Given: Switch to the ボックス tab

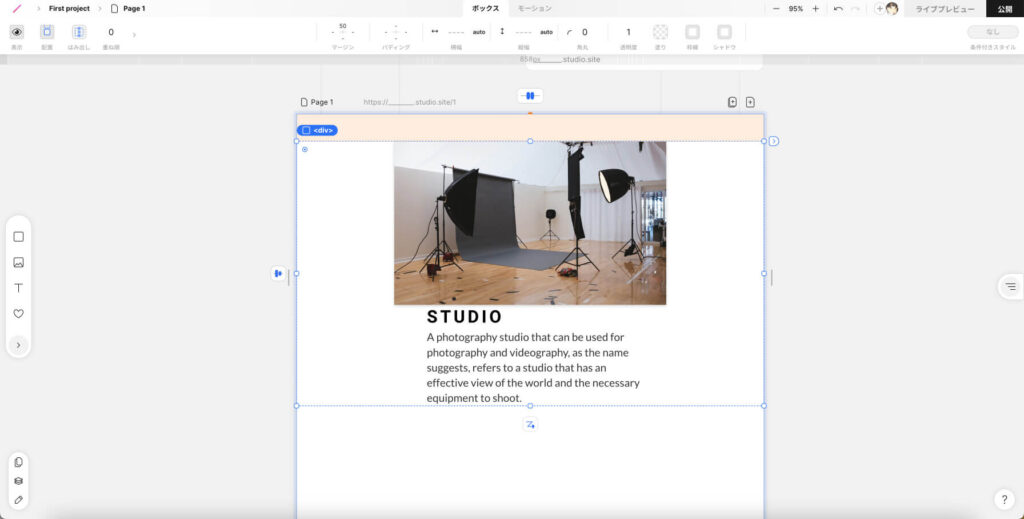Looking at the screenshot, I should (x=485, y=8).
